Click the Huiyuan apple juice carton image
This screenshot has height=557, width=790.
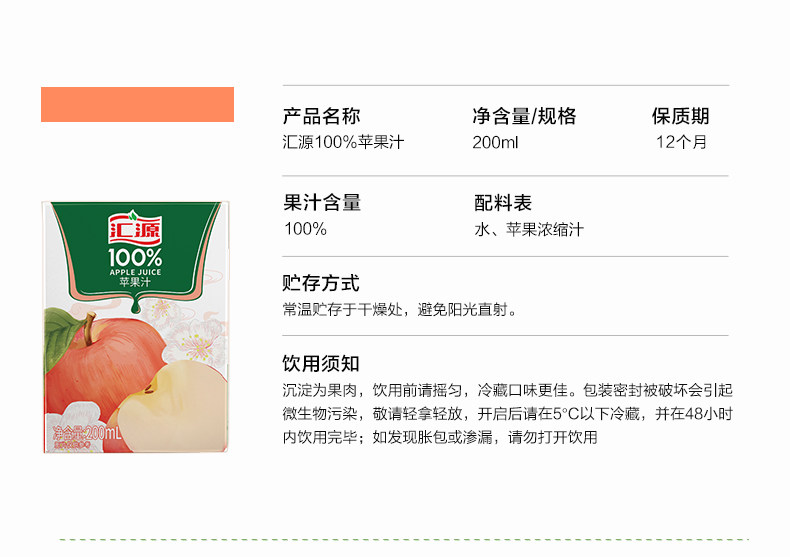coord(135,327)
